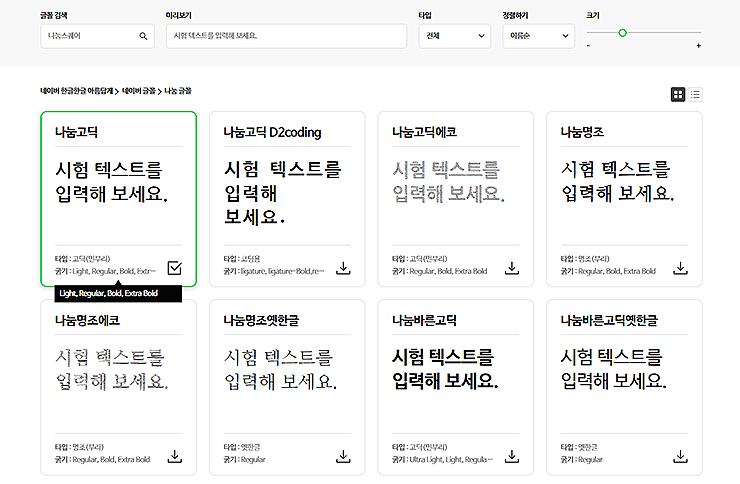Select the 나눔명조 card title

coord(582,132)
